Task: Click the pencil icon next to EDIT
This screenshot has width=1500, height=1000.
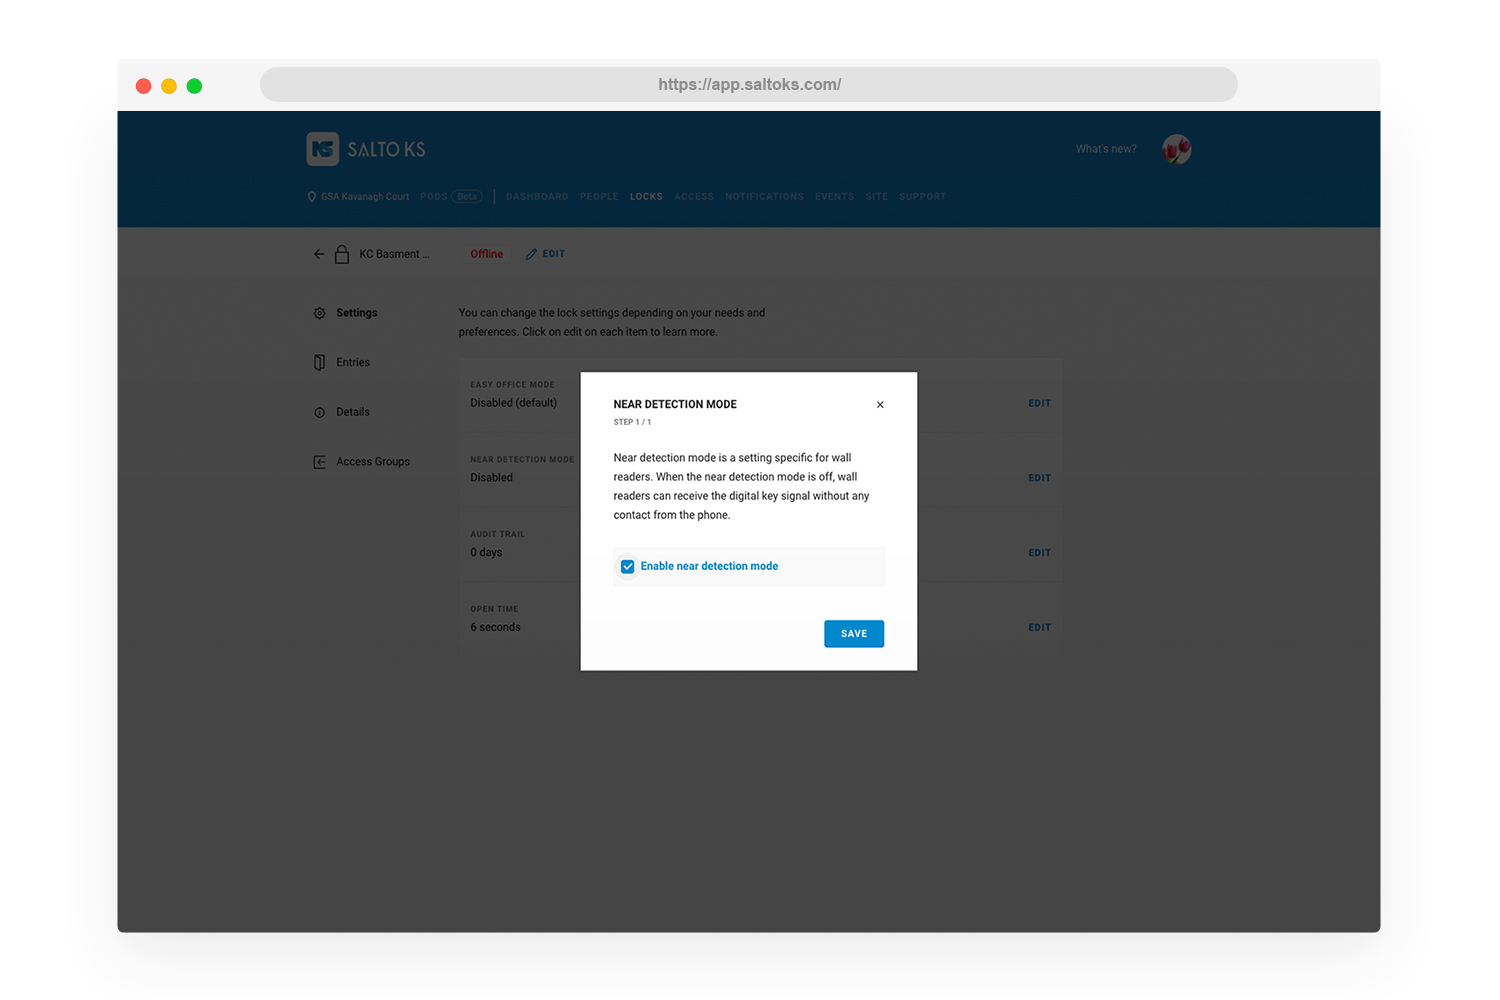Action: (x=531, y=254)
